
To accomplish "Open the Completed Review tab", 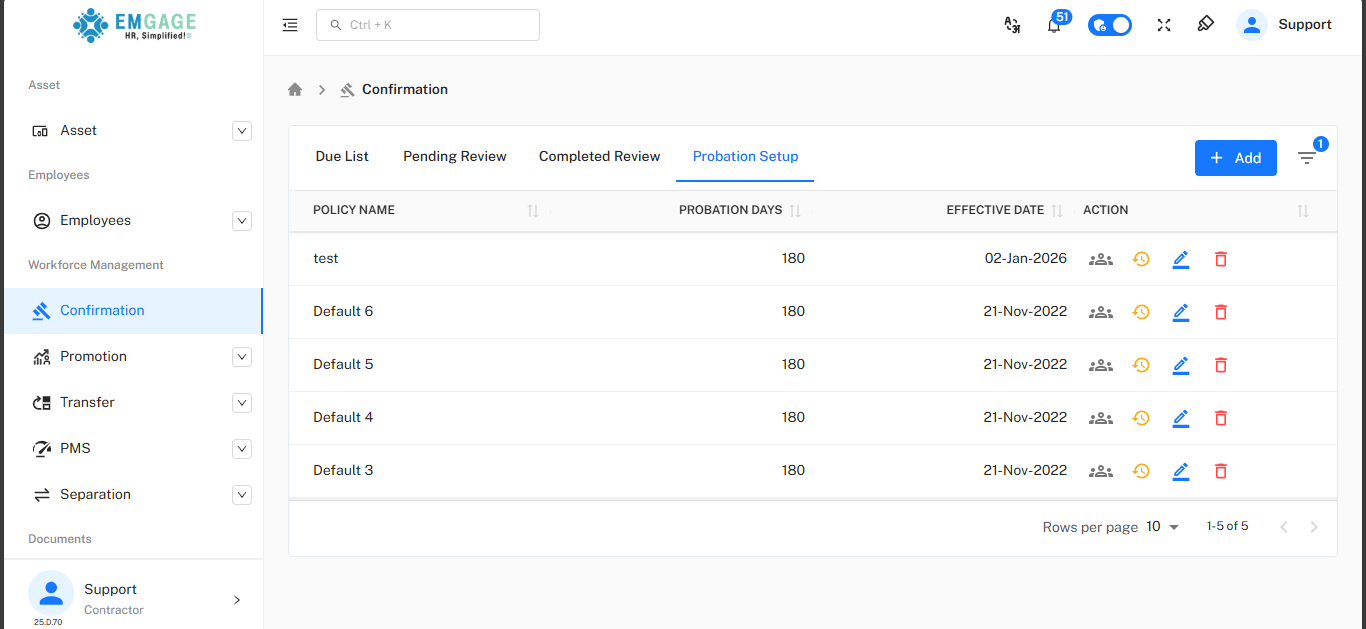I will (x=599, y=156).
